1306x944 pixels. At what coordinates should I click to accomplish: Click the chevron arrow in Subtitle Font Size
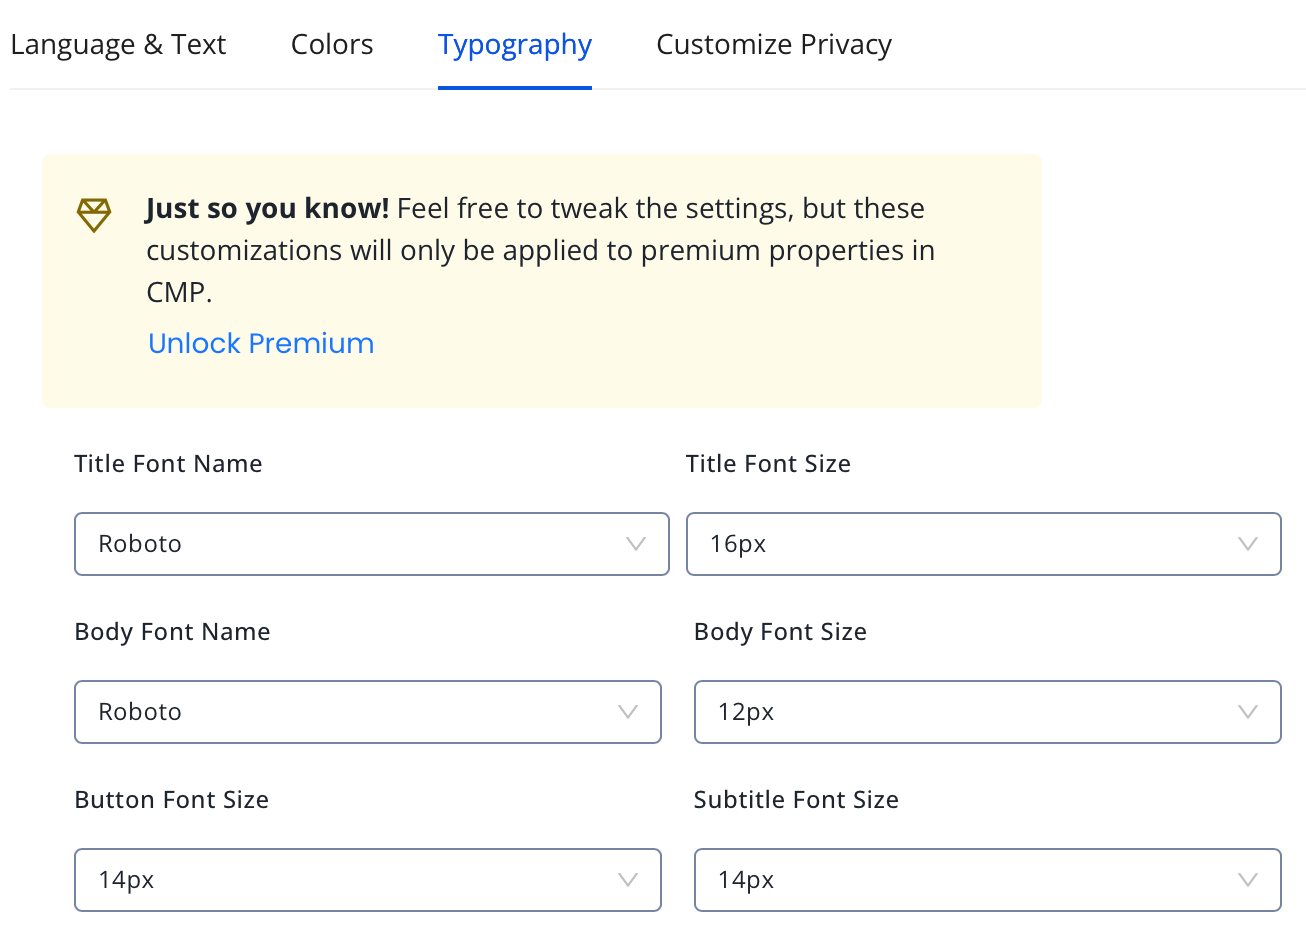[1247, 880]
